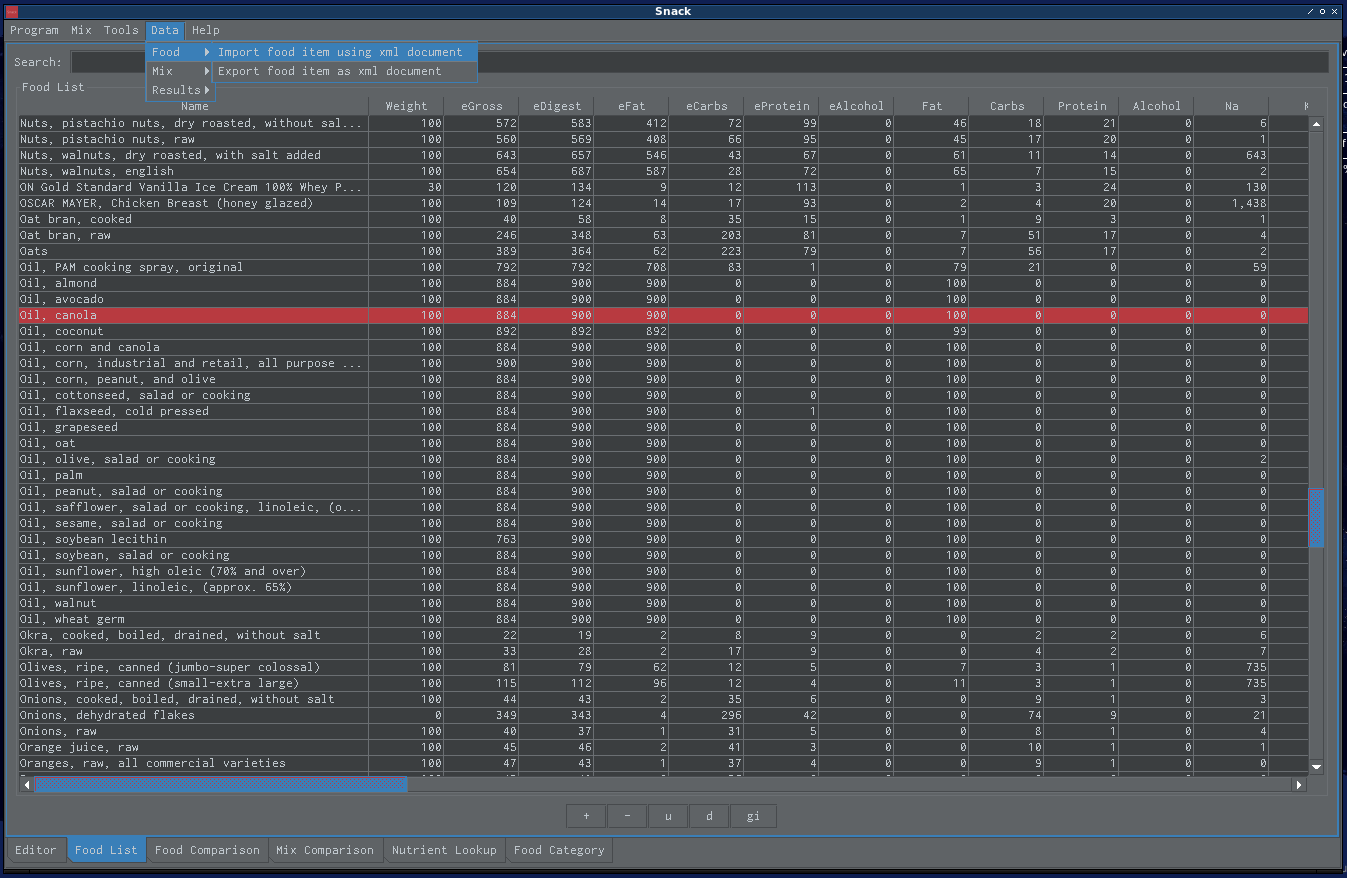The width and height of the screenshot is (1347, 878).
Task: Click the vertical scrollbar thumb
Action: [1316, 517]
